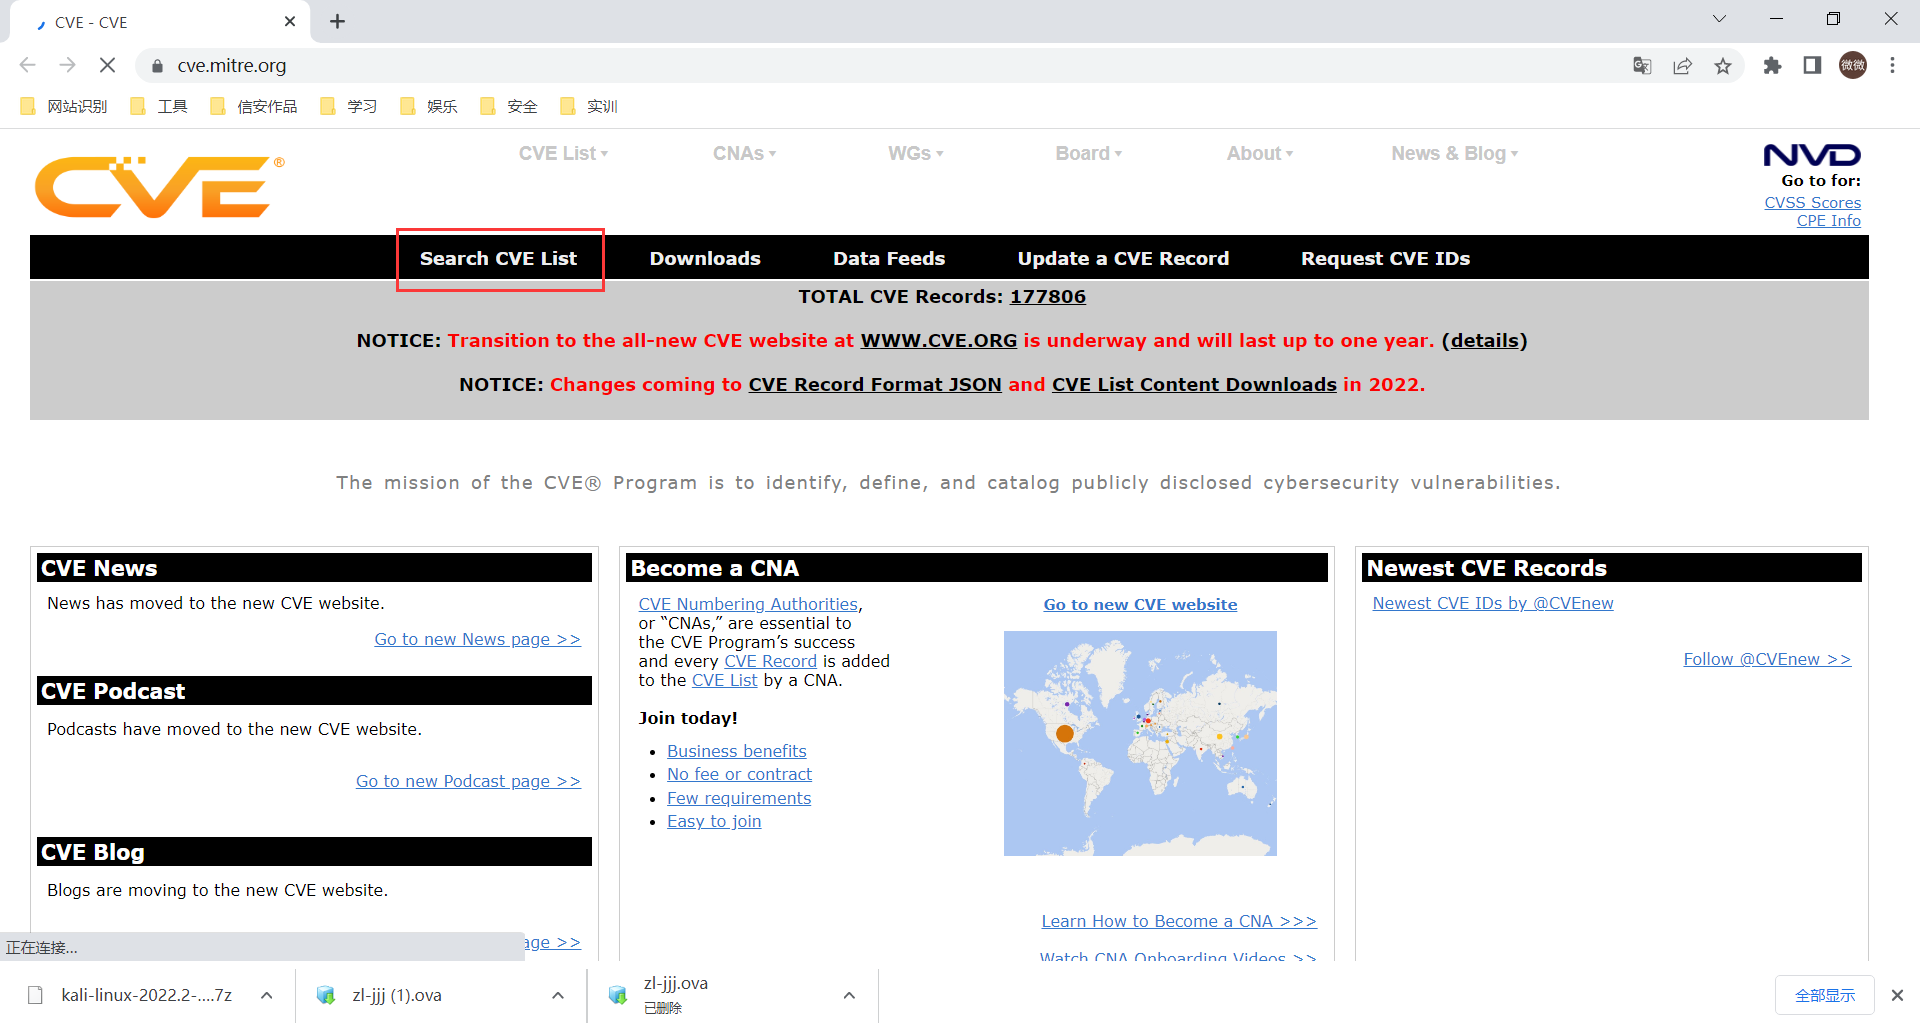1920x1030 pixels.
Task: Click Follow @CVEnew link
Action: click(x=1767, y=660)
